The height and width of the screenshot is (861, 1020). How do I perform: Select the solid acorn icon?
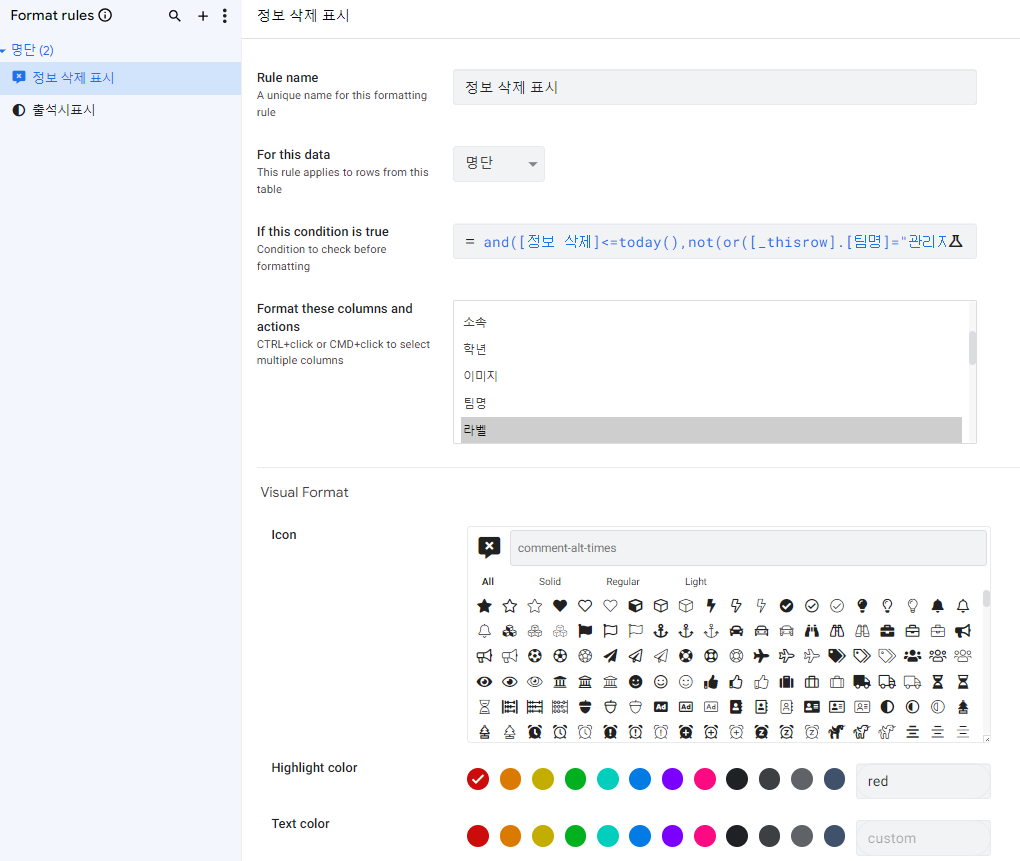(x=585, y=707)
